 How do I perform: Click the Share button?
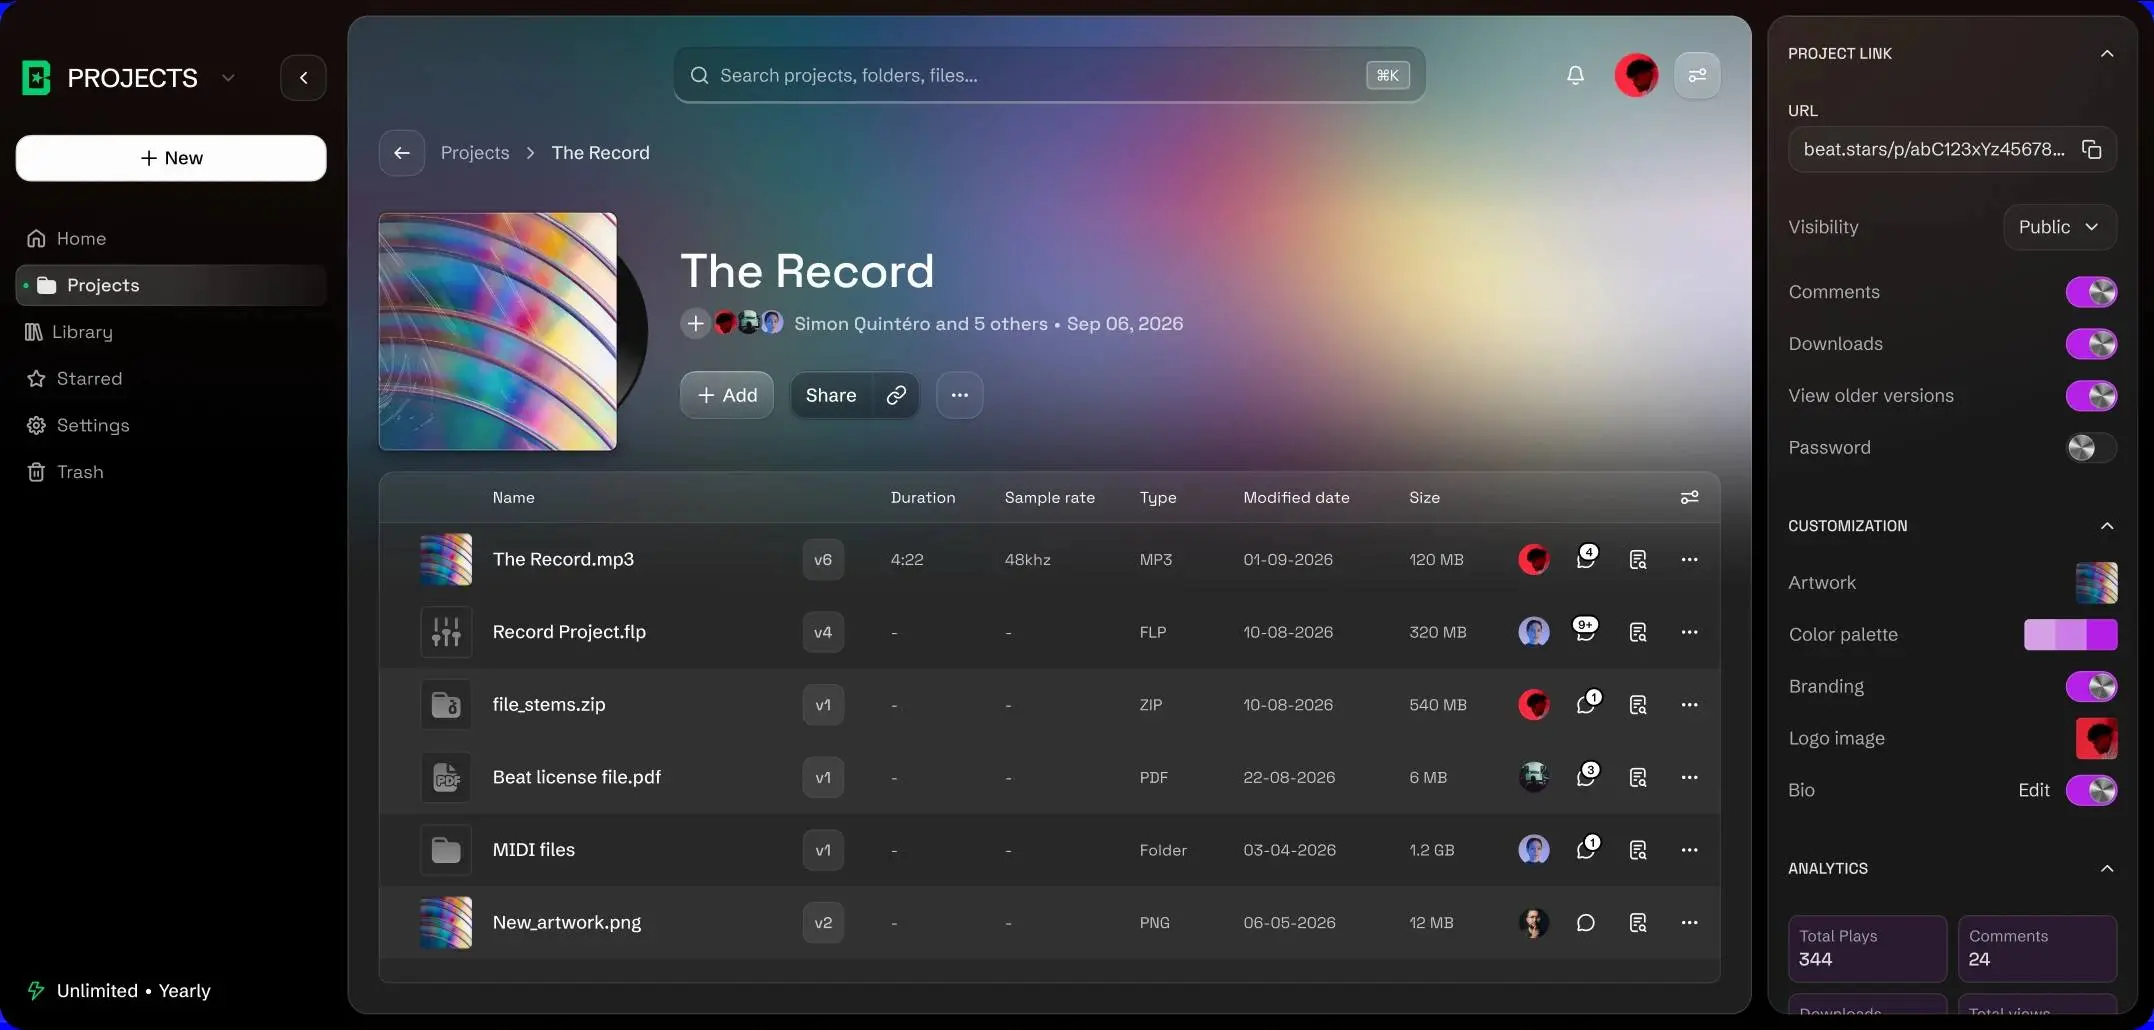coord(831,395)
